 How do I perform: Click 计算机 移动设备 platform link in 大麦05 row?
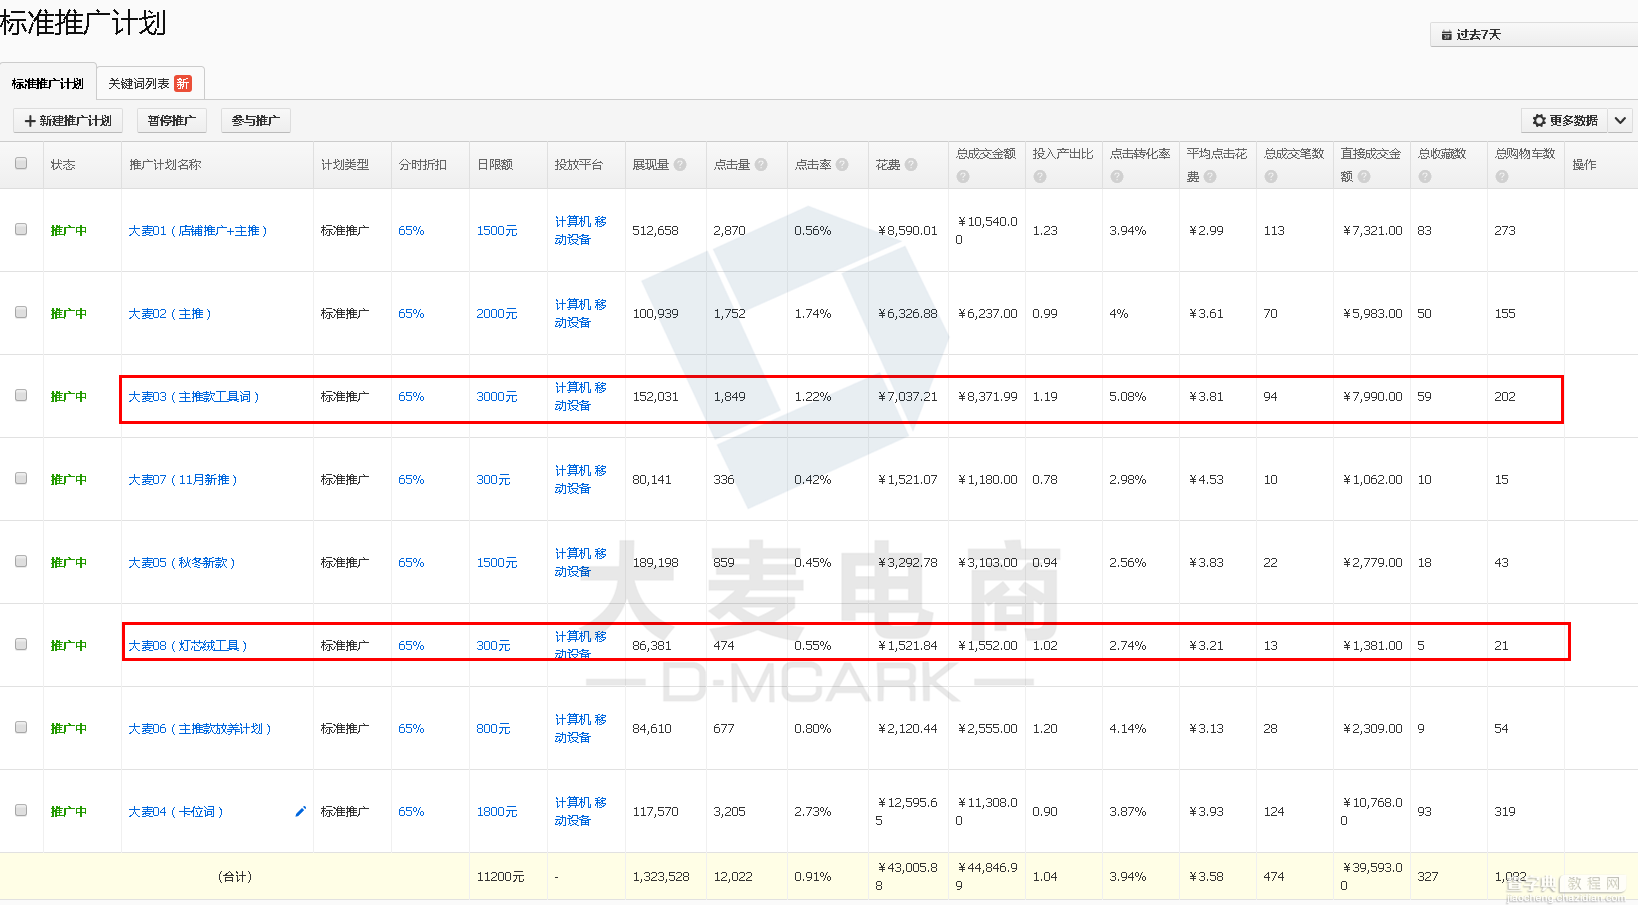pos(581,563)
